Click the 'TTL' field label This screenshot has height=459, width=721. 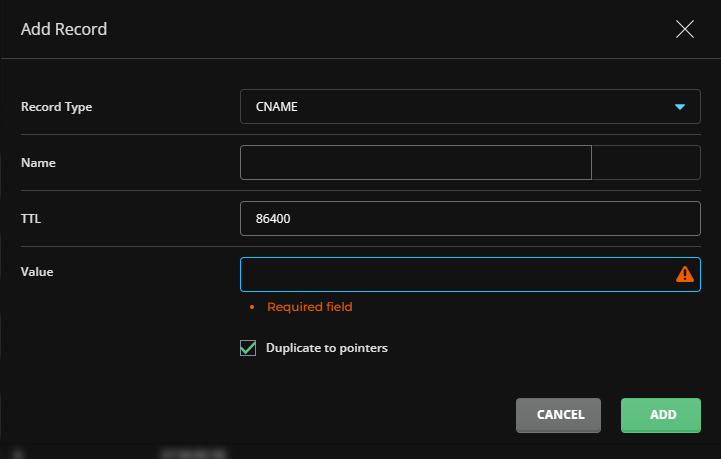tap(31, 218)
